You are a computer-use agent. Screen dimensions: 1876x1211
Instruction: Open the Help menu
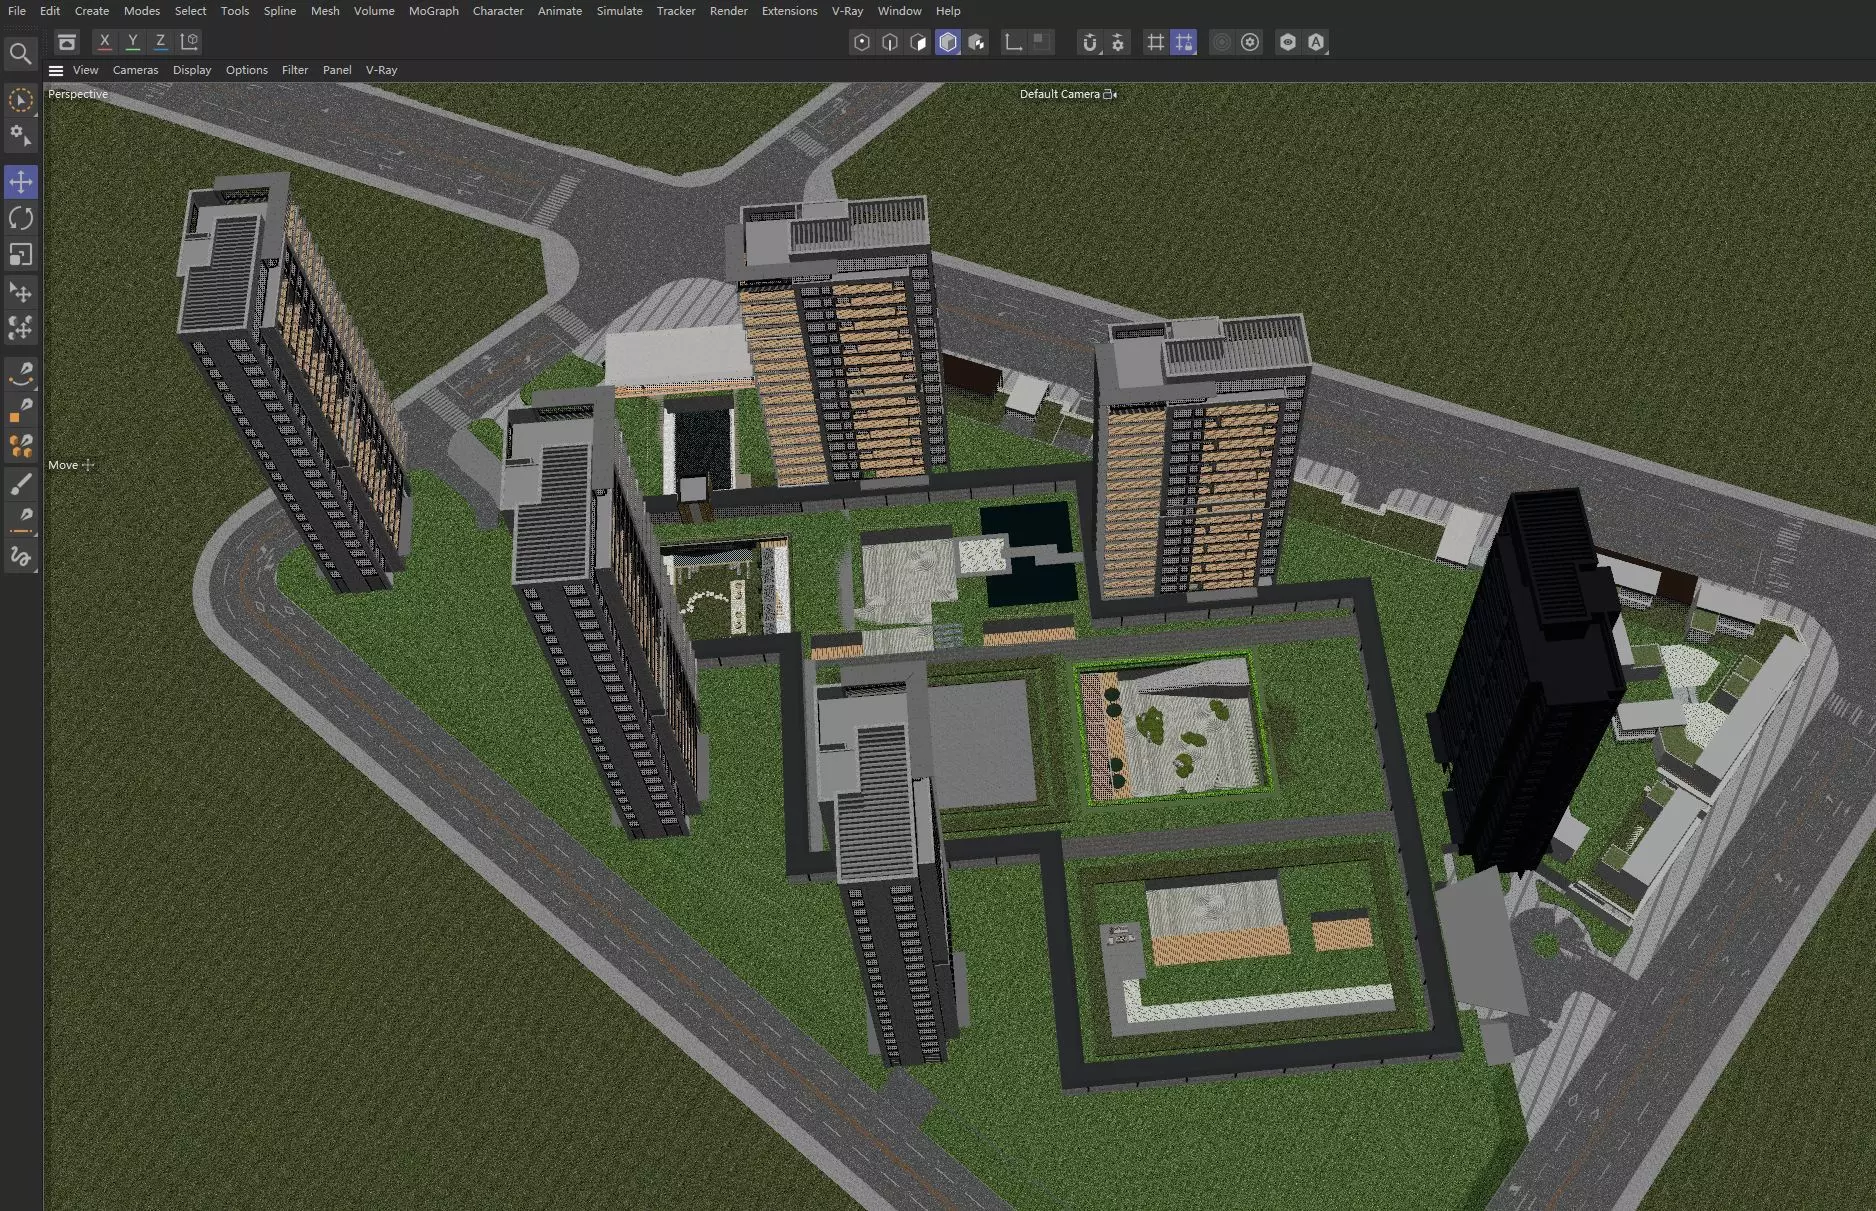(948, 11)
